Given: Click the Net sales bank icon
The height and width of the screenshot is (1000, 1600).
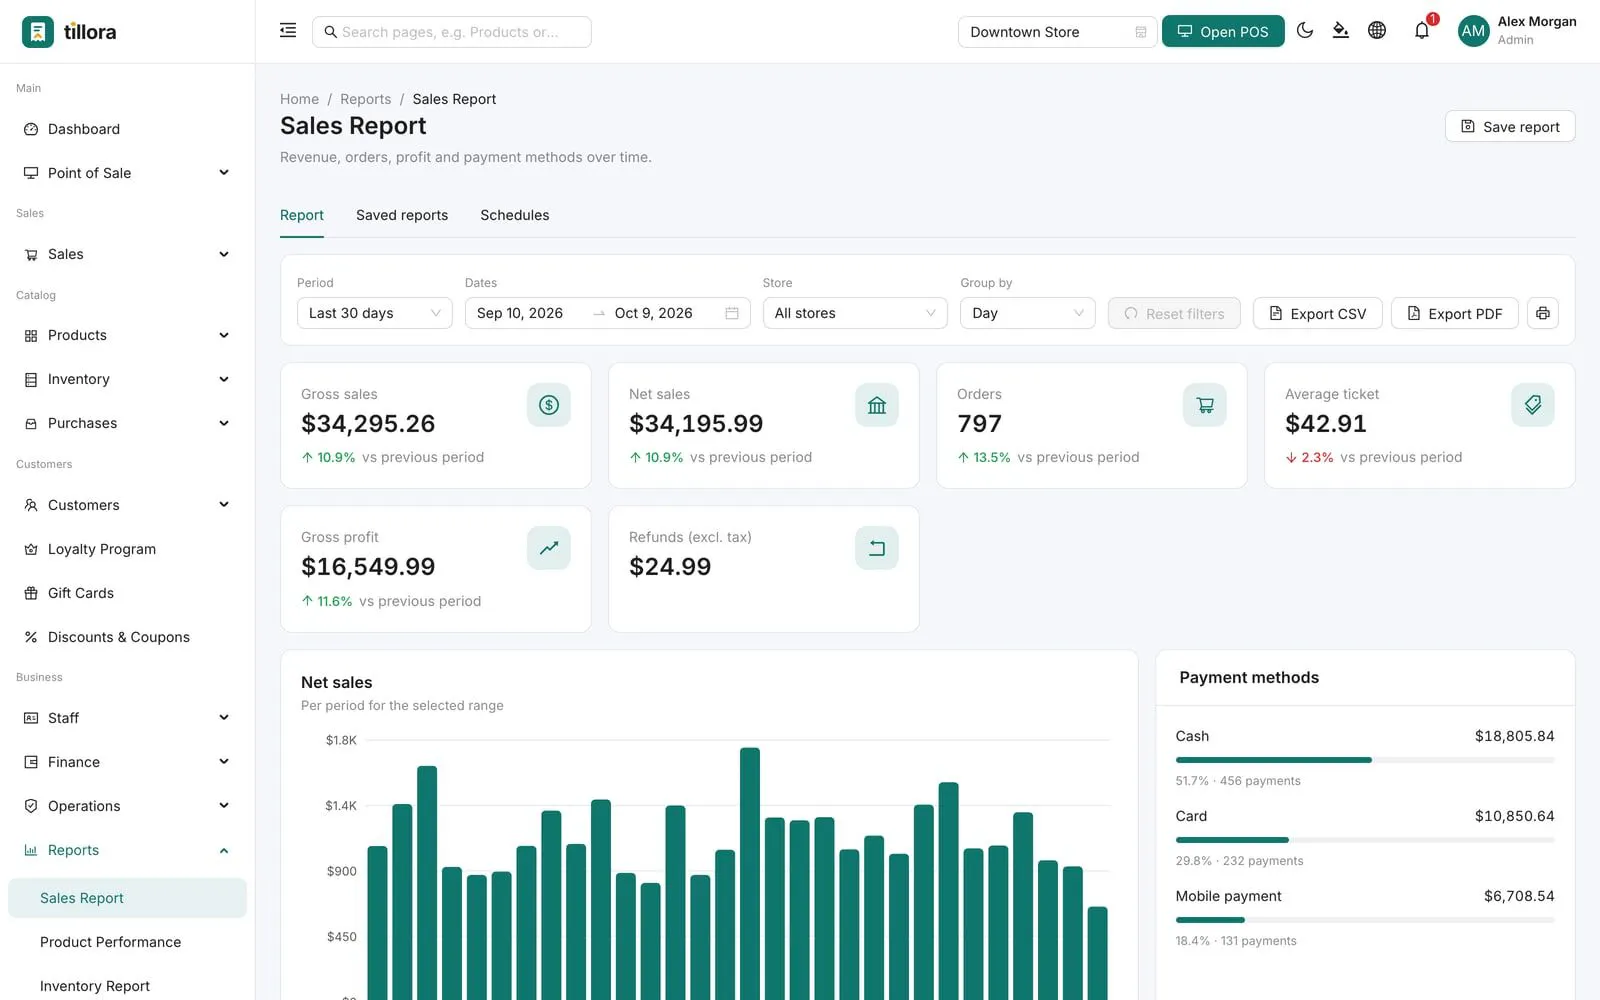Looking at the screenshot, I should click(x=877, y=405).
